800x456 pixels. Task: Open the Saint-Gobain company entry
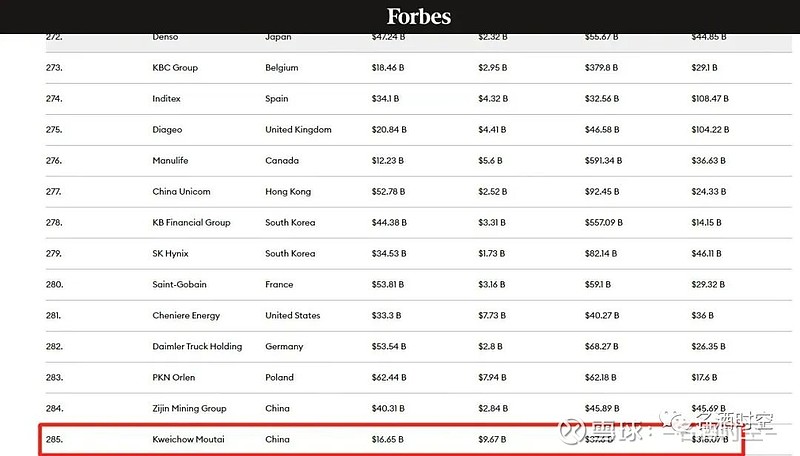[x=179, y=285]
